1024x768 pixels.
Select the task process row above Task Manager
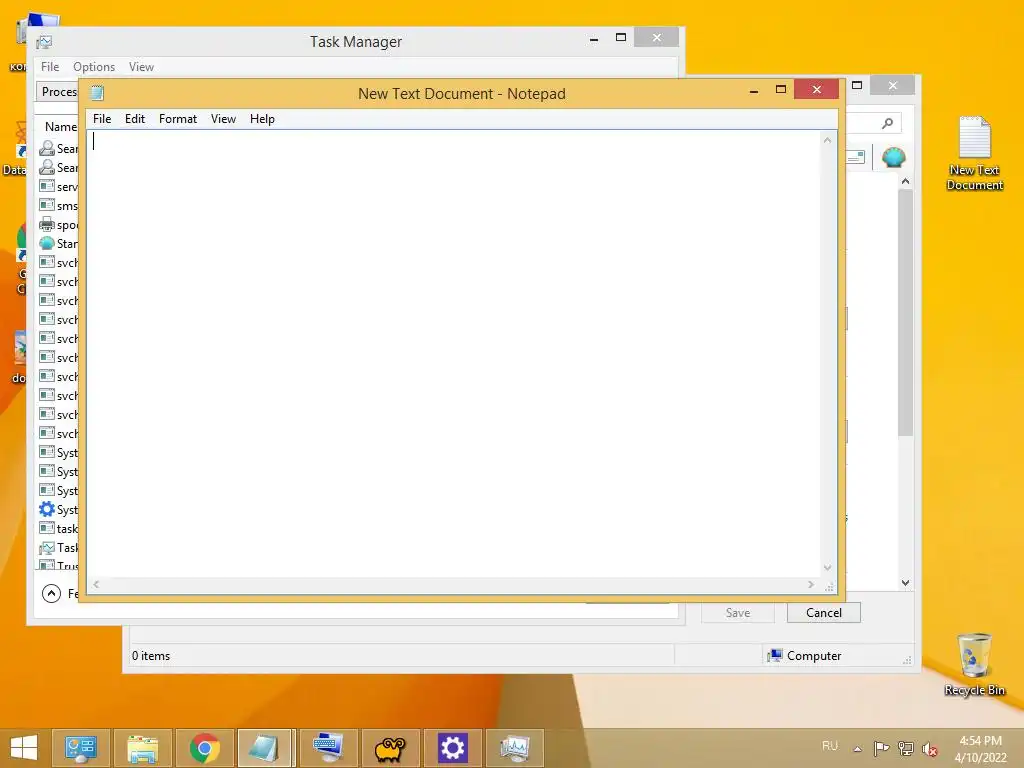[58, 528]
